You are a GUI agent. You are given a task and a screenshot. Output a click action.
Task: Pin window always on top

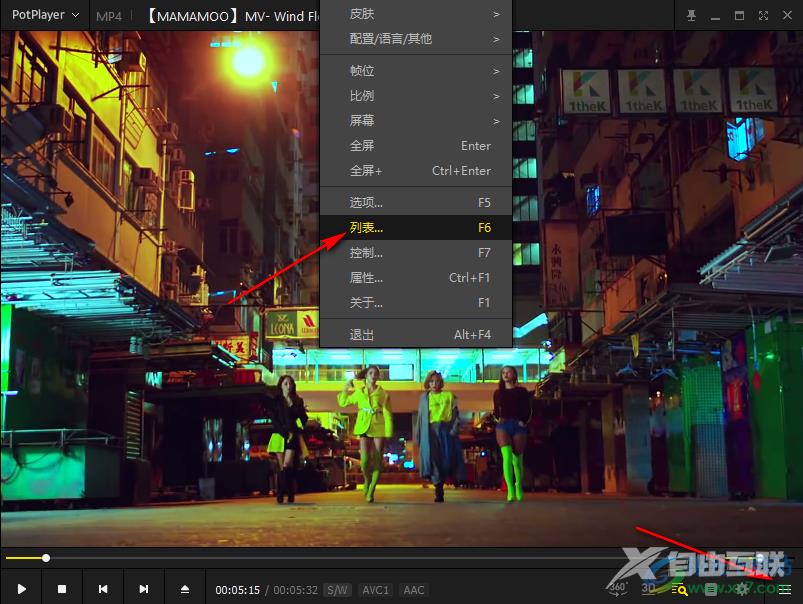[x=691, y=15]
